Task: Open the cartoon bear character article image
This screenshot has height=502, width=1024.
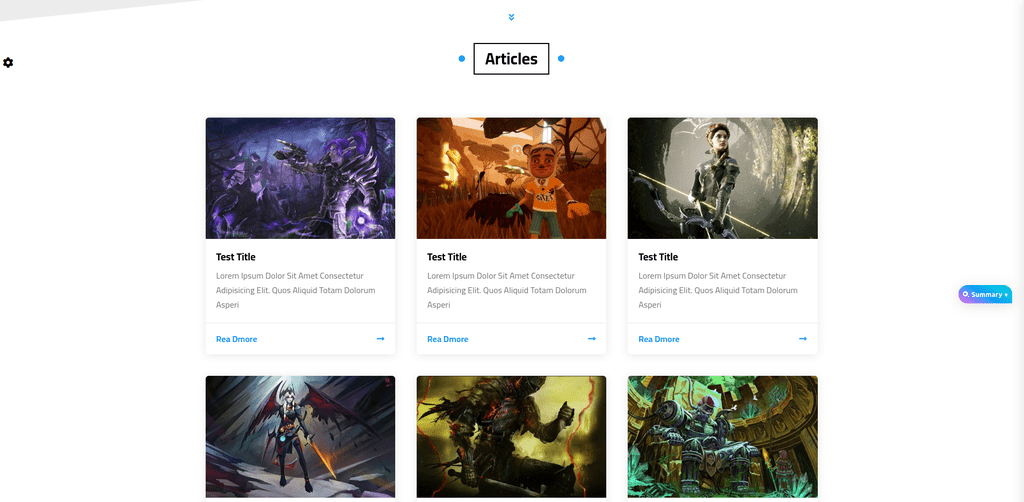Action: 511,178
